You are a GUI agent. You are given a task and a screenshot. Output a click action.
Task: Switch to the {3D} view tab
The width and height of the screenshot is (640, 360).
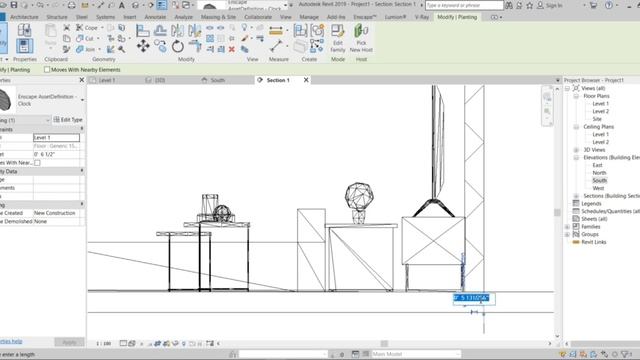tap(160, 80)
